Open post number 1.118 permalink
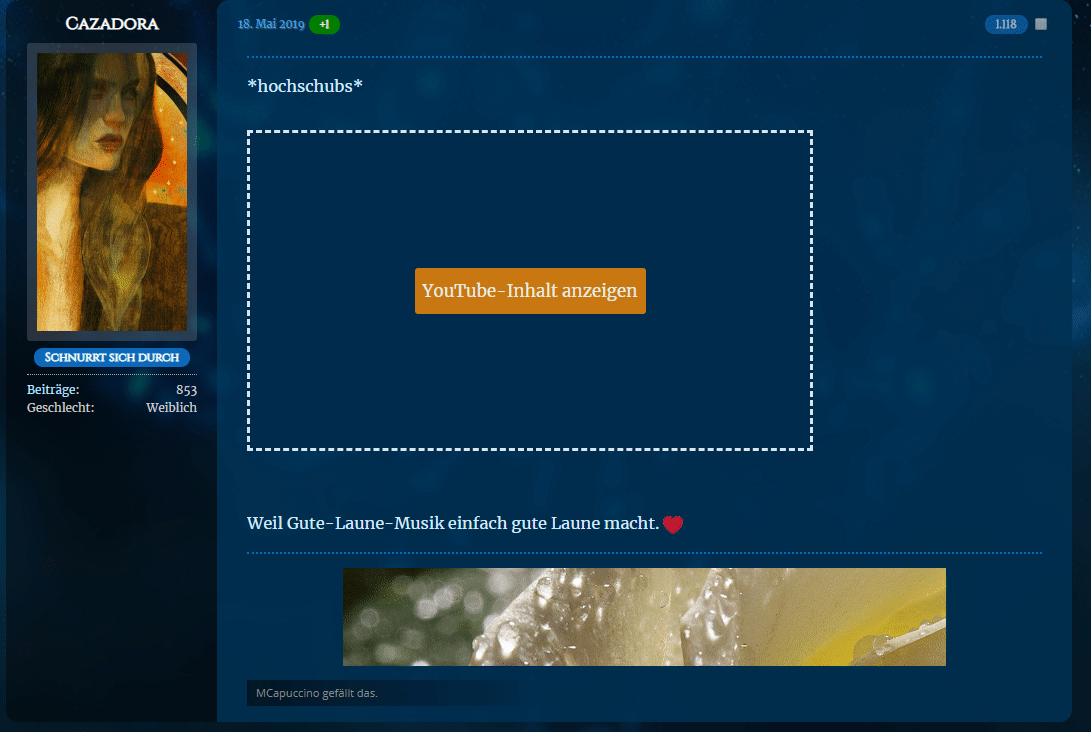 (x=1005, y=24)
